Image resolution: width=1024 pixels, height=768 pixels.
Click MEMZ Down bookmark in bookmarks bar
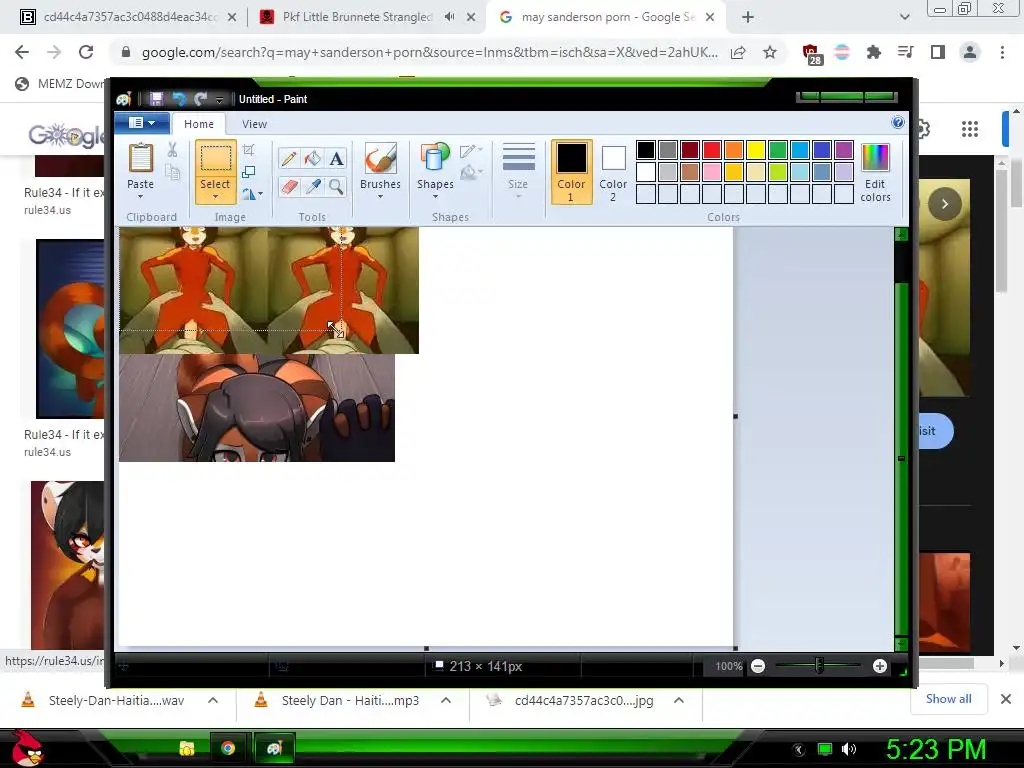59,84
